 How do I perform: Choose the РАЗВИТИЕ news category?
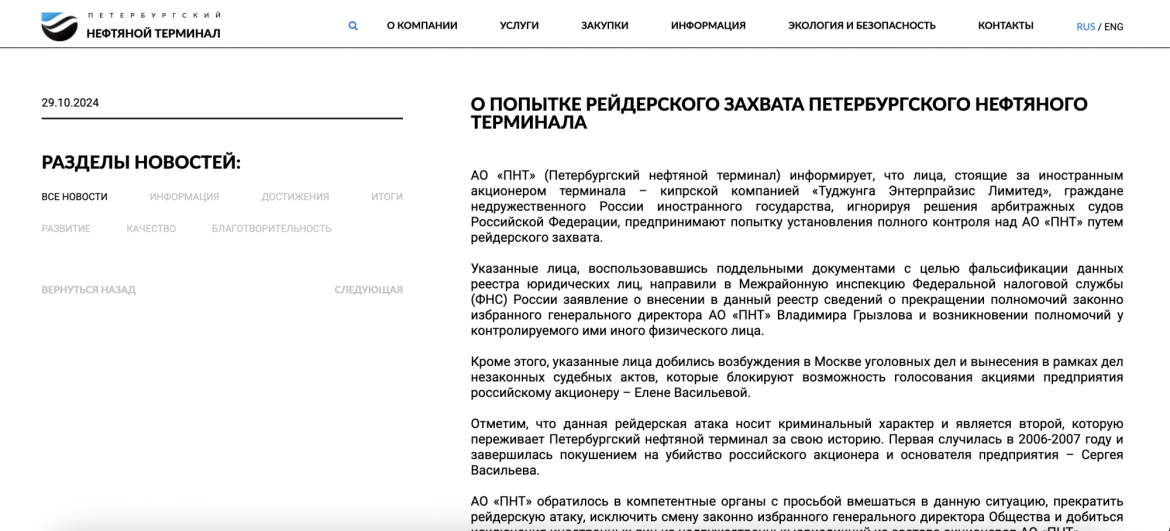(66, 229)
